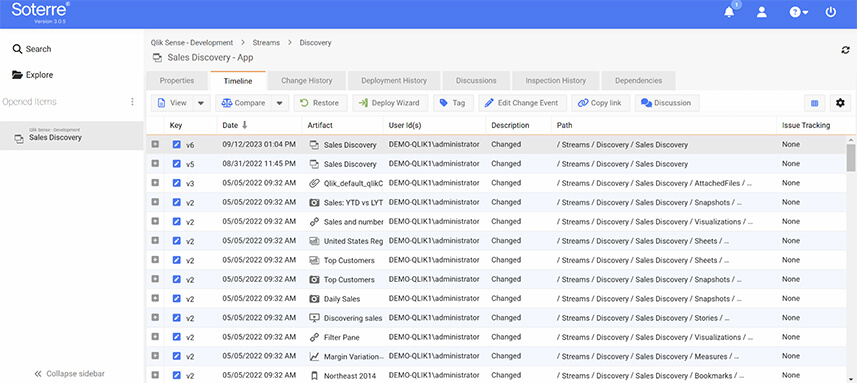Click the edit icon for v3
Screen dimensions: 857x383
coord(177,183)
